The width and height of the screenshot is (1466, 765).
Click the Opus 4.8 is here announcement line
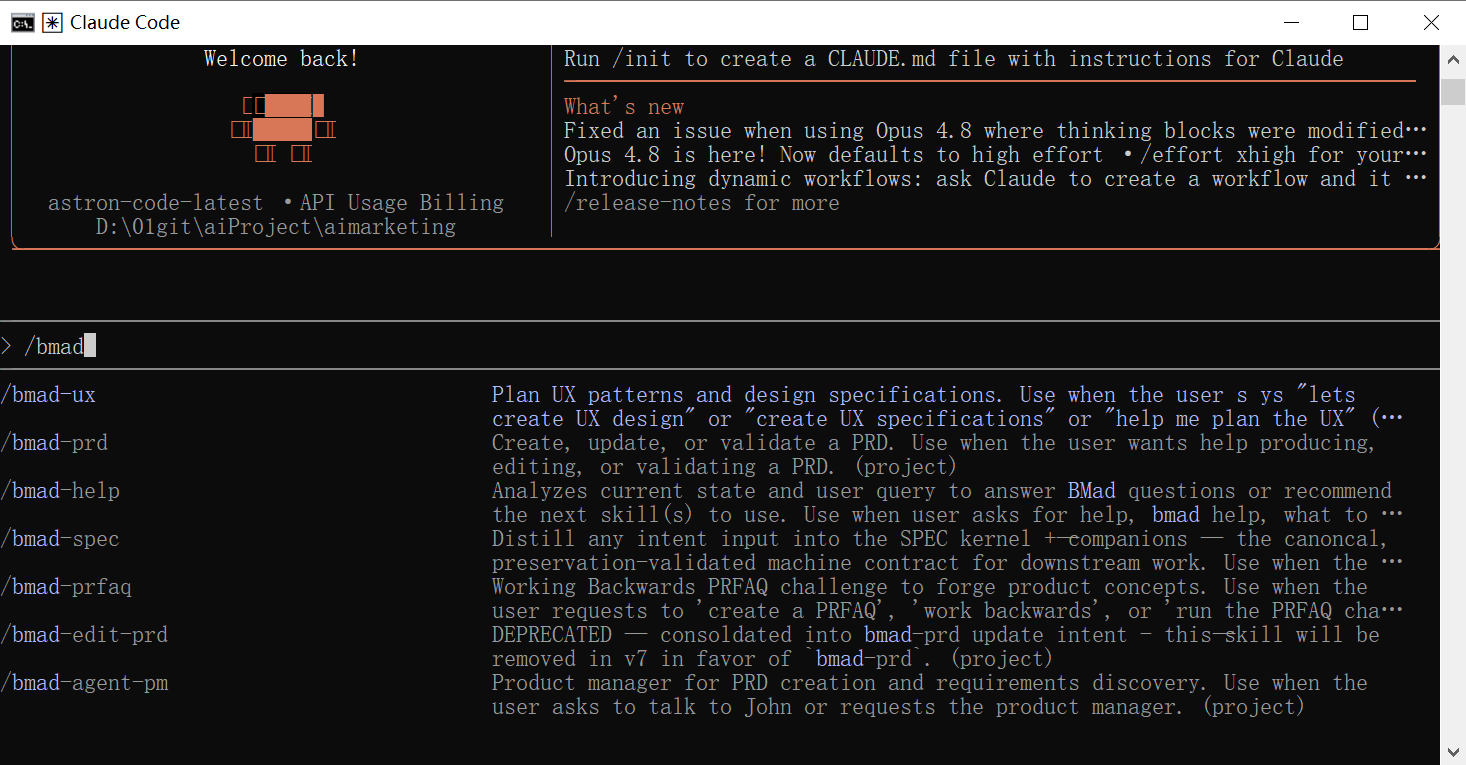[x=995, y=155]
